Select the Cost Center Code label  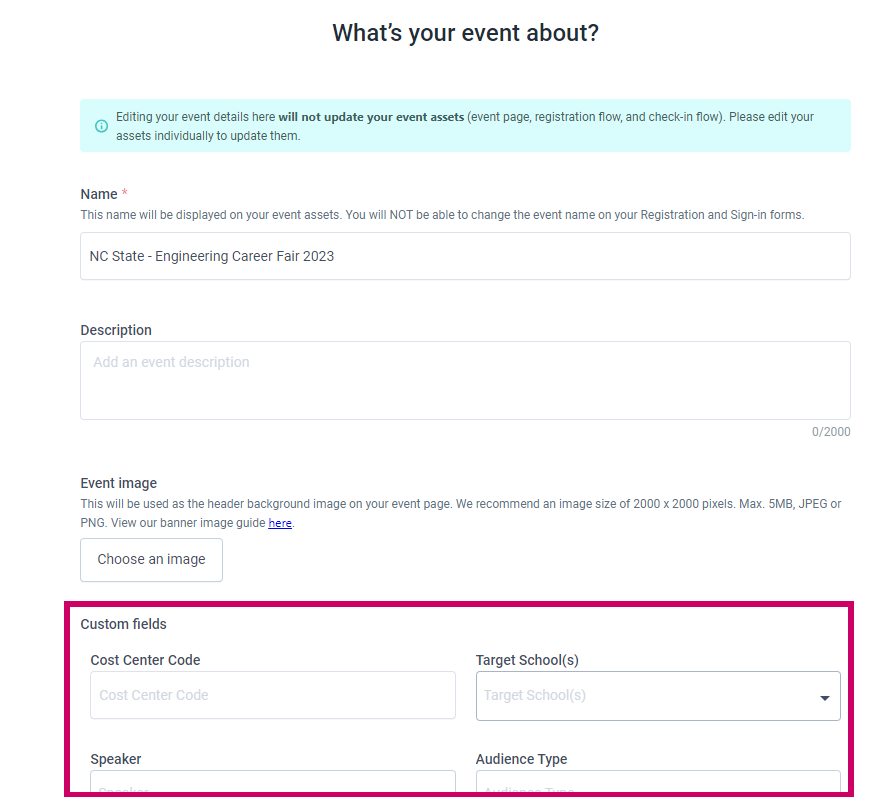pyautogui.click(x=145, y=660)
